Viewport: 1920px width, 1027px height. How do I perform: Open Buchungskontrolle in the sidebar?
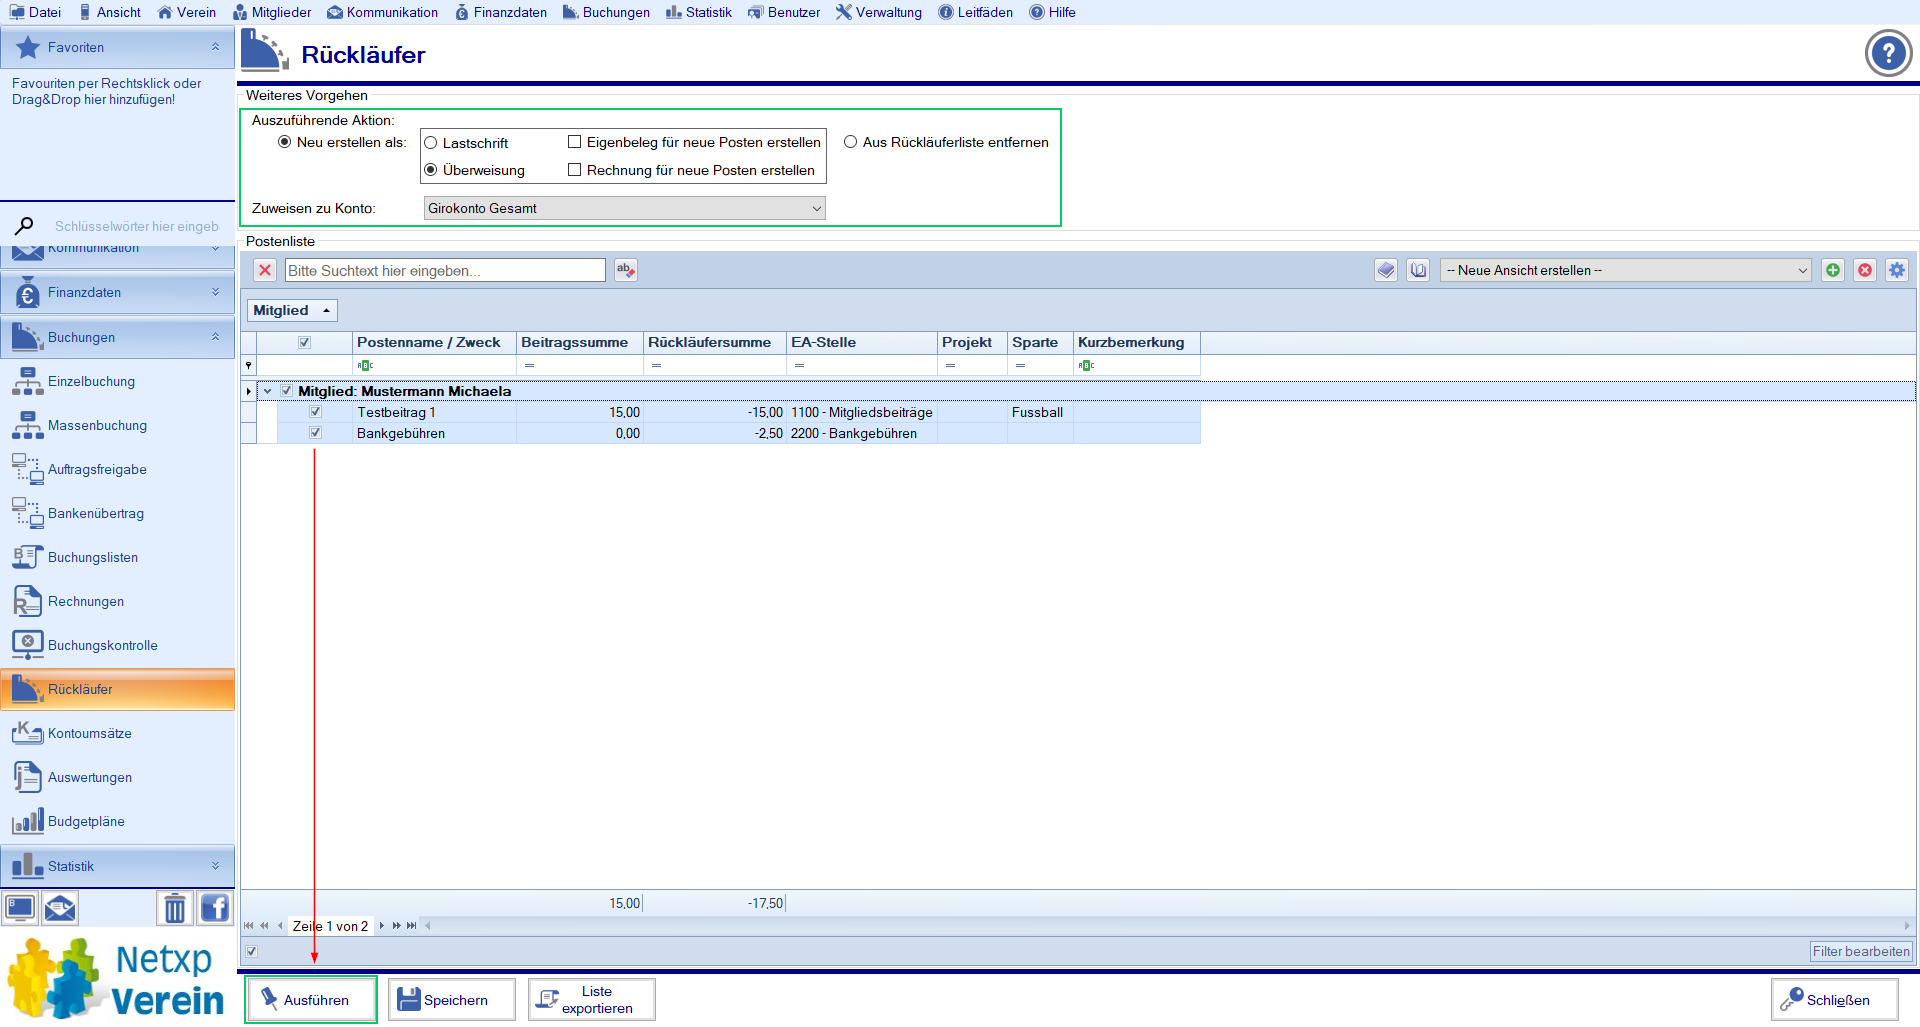click(x=102, y=645)
